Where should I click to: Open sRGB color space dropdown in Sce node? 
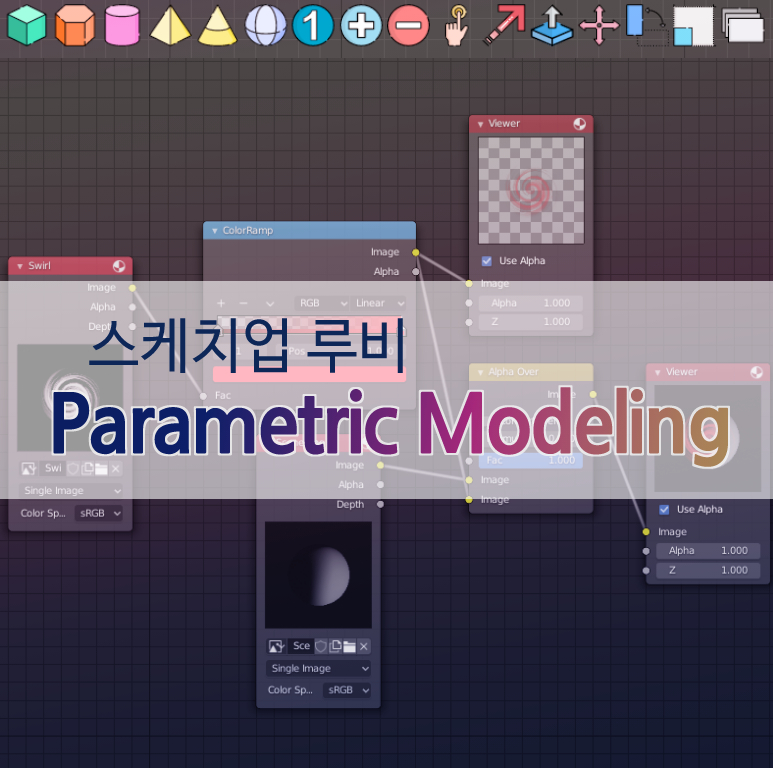click(347, 690)
